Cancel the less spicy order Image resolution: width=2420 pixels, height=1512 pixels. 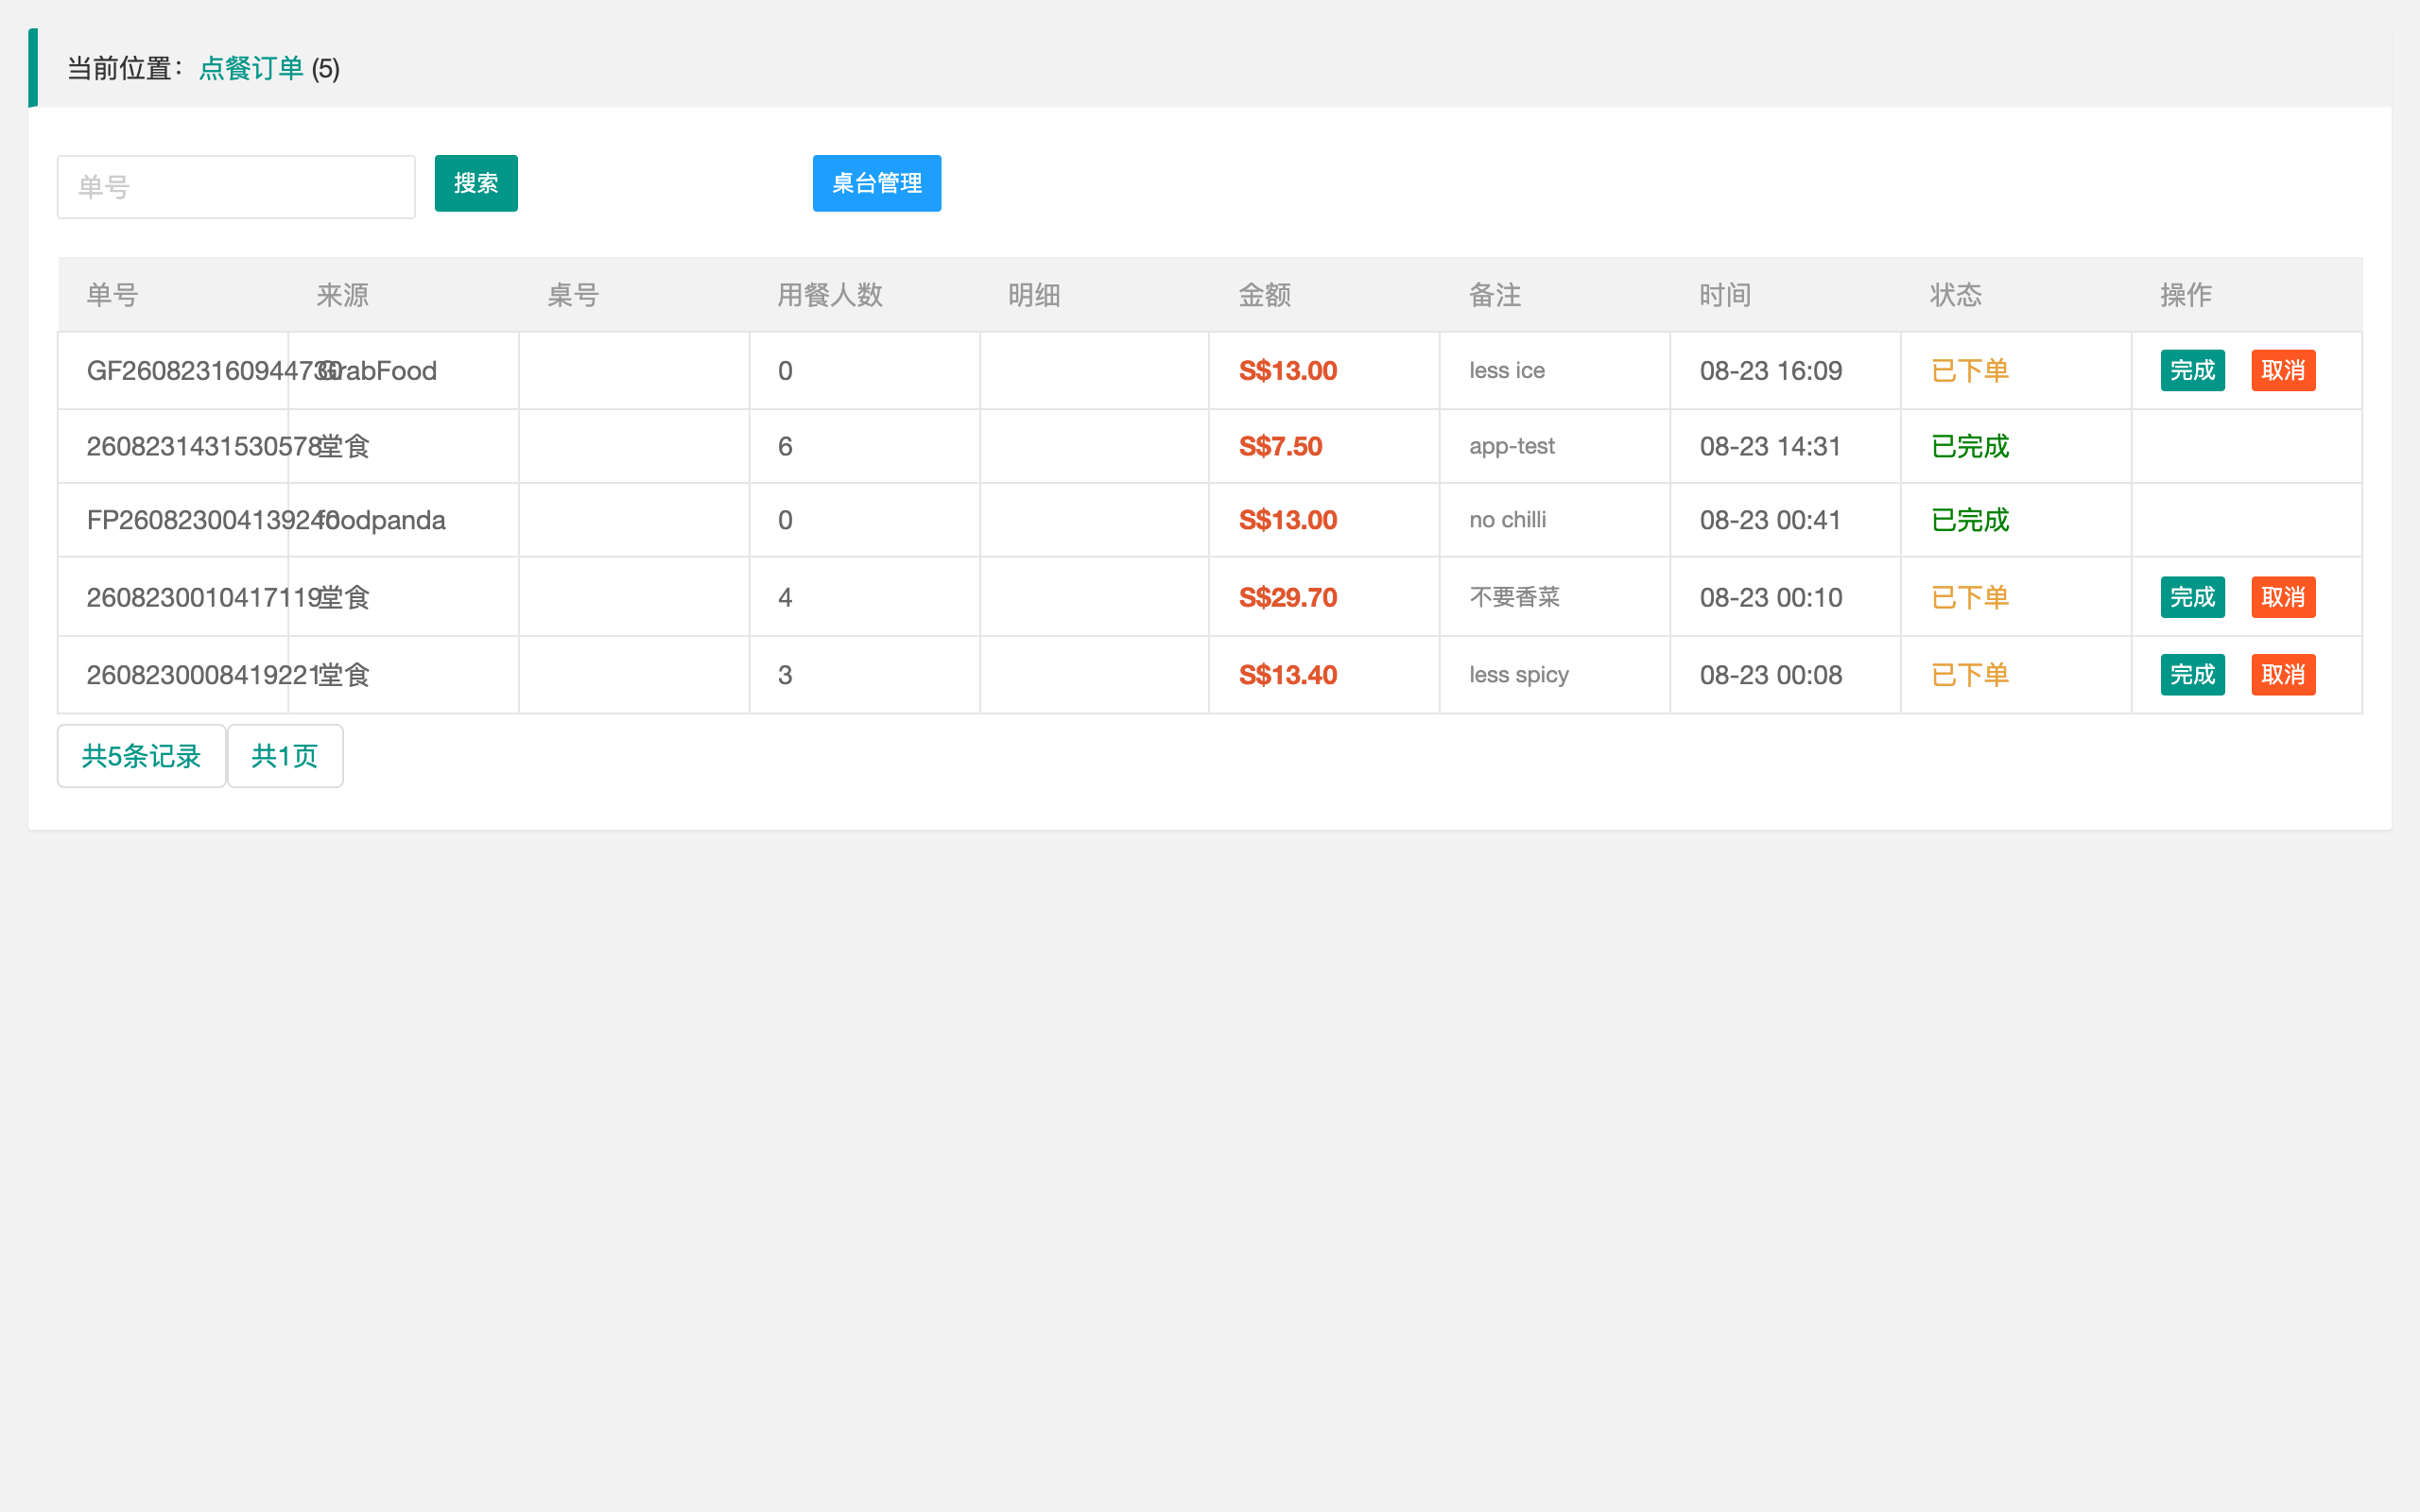coord(2284,675)
